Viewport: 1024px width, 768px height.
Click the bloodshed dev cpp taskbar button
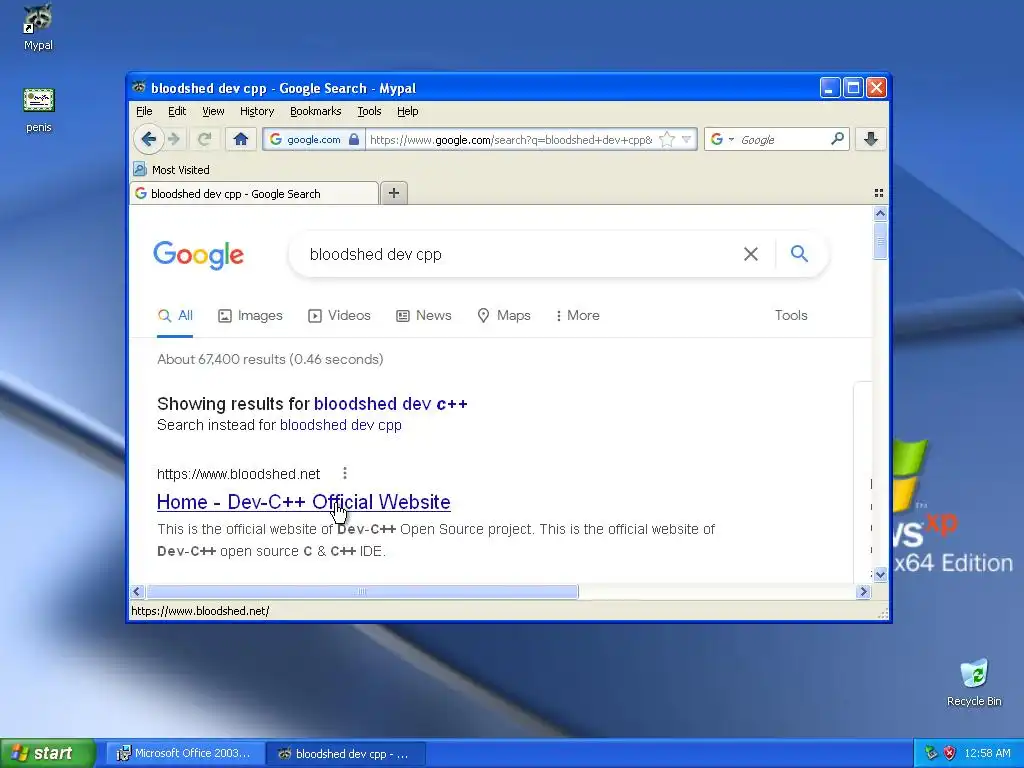tap(346, 754)
